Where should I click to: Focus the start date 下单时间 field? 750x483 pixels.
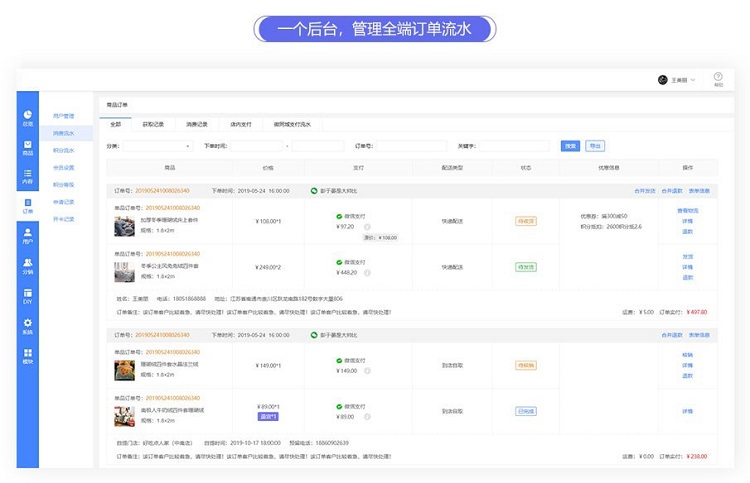coord(256,146)
